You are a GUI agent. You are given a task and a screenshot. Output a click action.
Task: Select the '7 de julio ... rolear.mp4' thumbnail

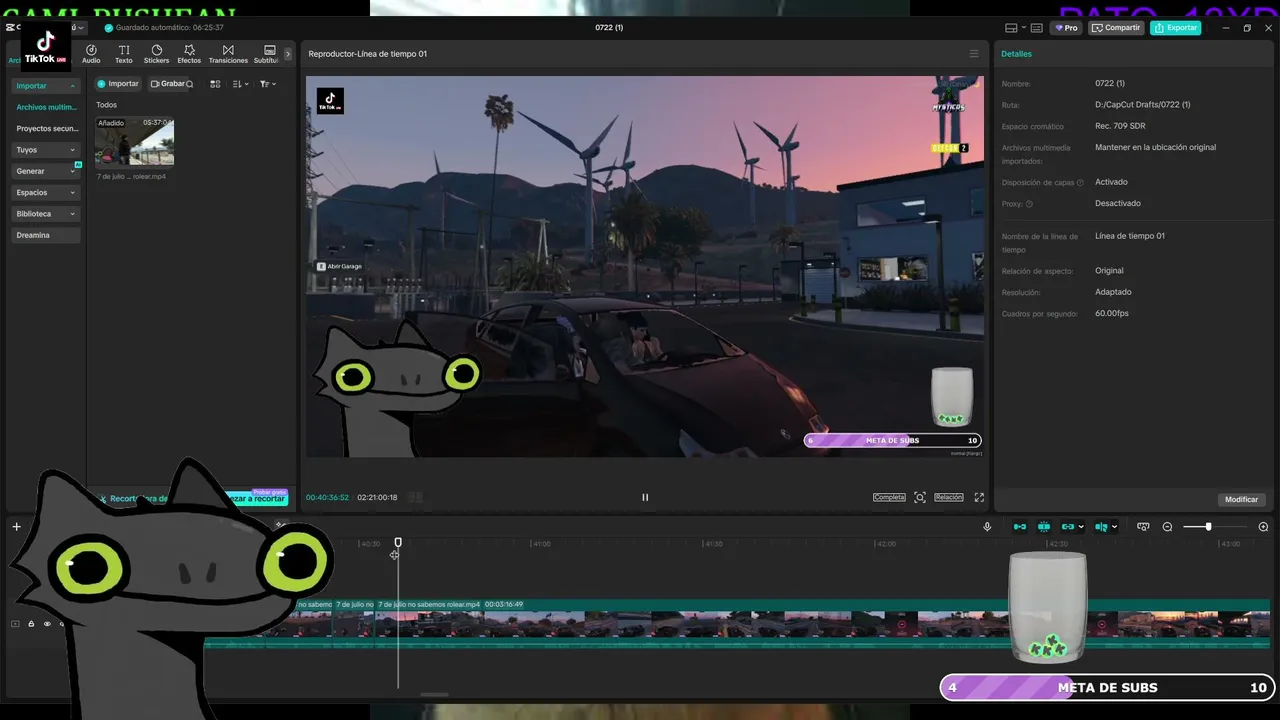(x=134, y=142)
